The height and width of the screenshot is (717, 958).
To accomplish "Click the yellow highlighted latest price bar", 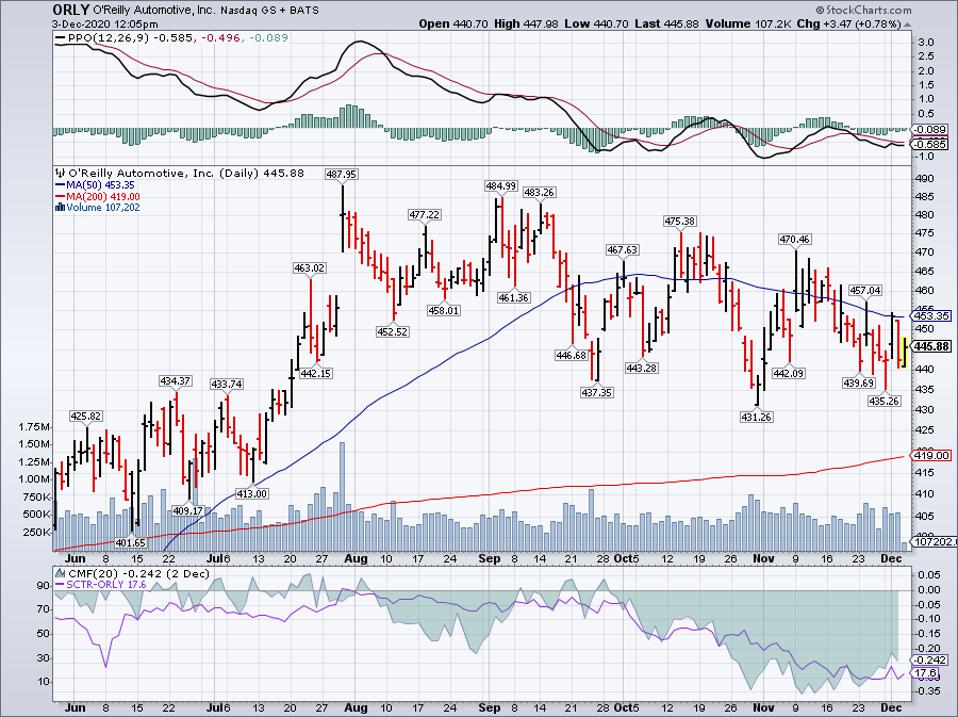I will click(904, 352).
